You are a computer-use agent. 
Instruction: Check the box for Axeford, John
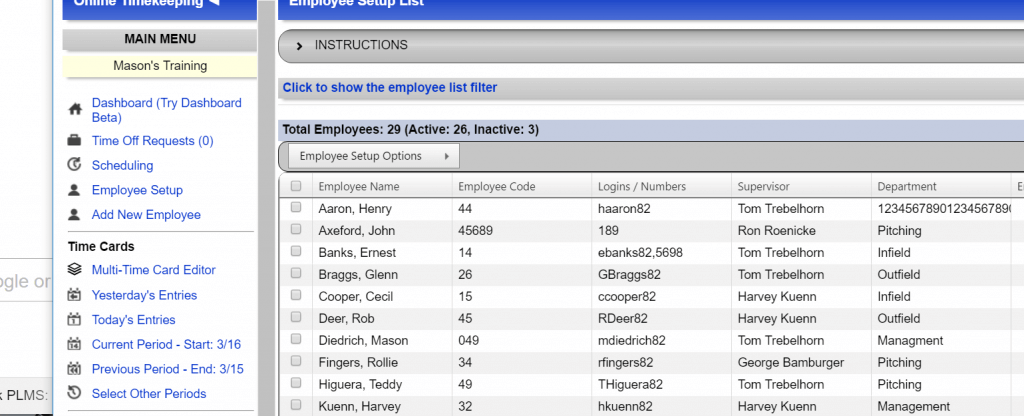pos(296,230)
